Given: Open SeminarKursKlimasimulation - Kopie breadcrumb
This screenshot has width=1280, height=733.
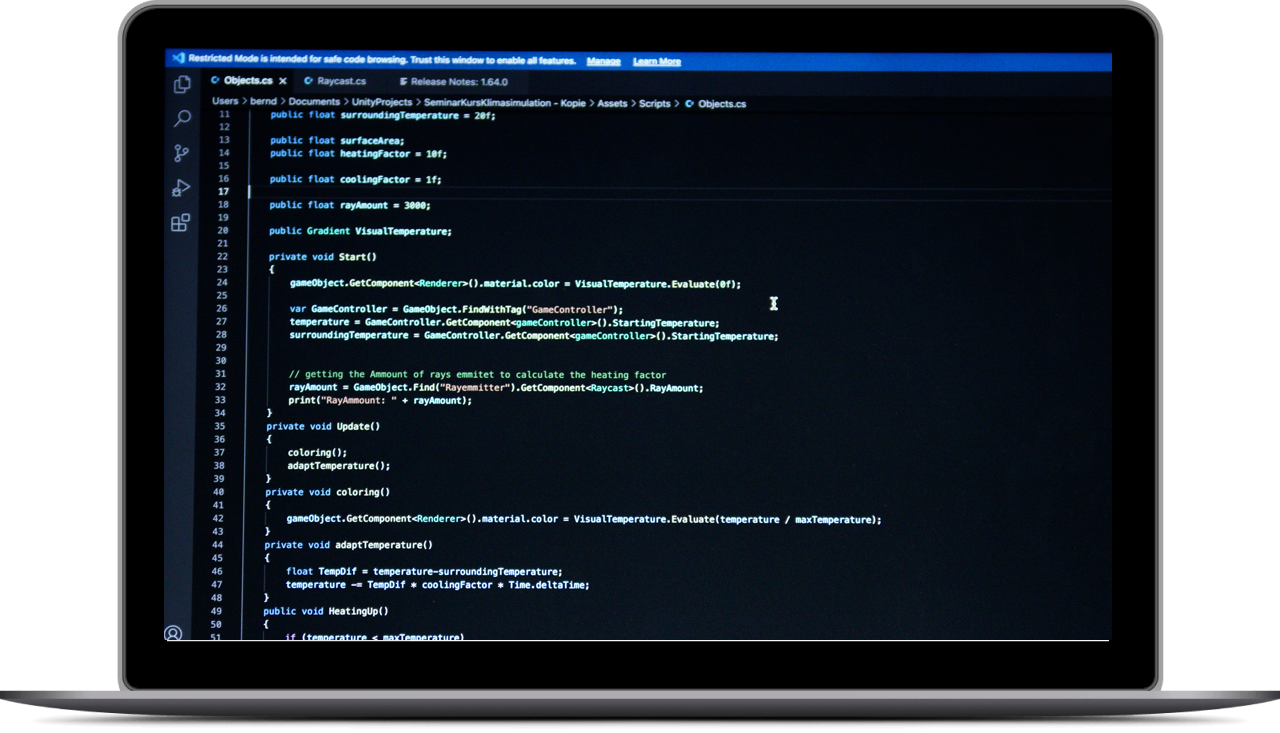Looking at the screenshot, I should coord(504,103).
